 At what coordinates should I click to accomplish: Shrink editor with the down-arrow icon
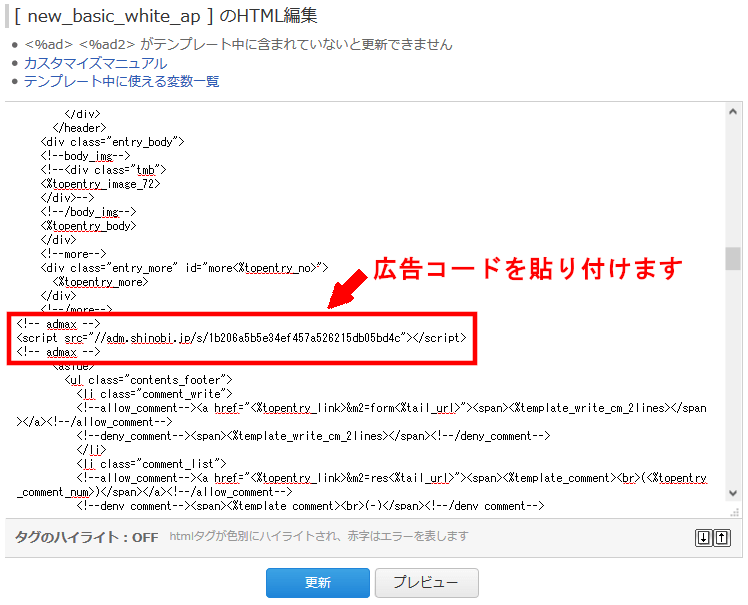(x=704, y=538)
